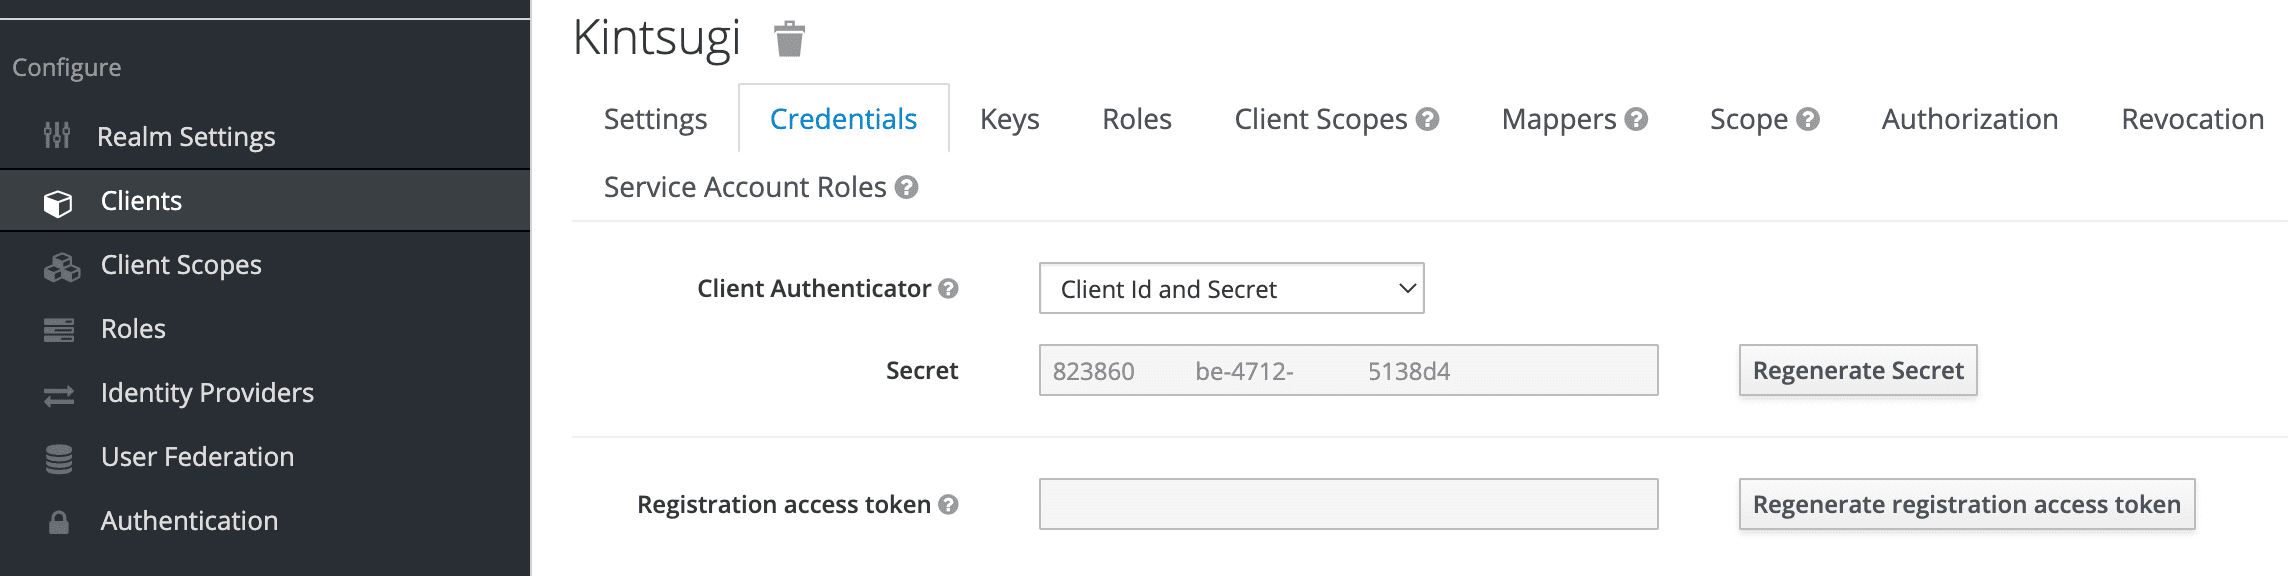
Task: Go to the Authorization tab
Action: tap(1969, 120)
